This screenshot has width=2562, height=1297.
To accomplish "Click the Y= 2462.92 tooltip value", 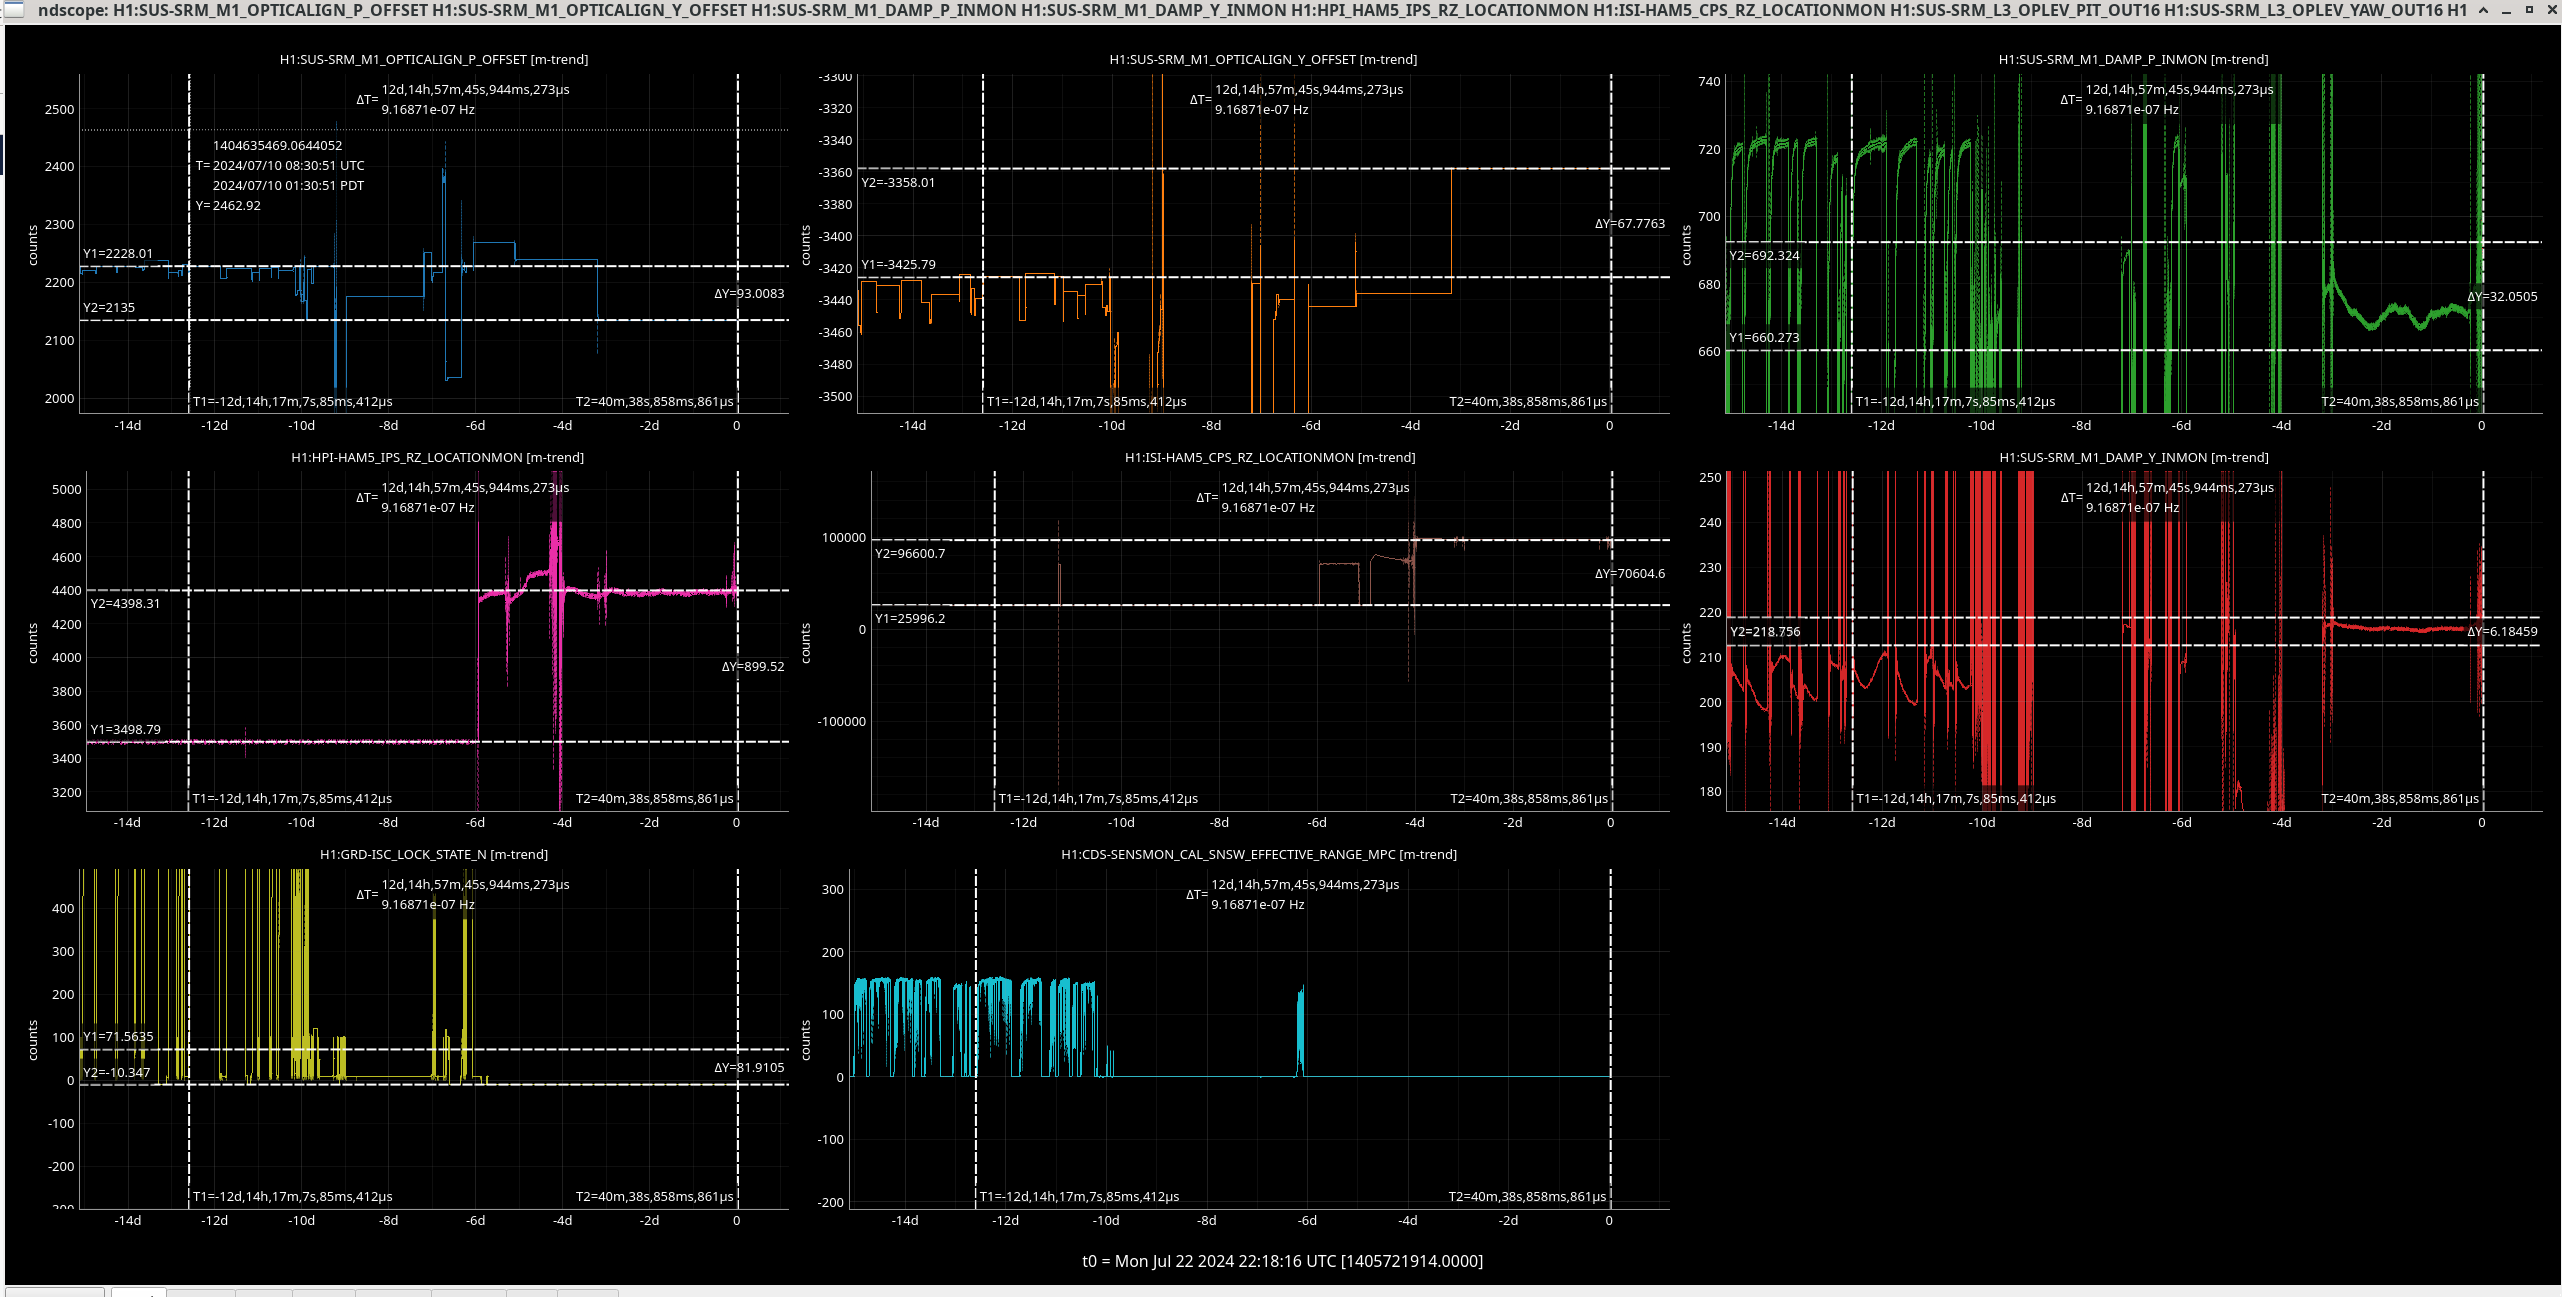I will 228,206.
